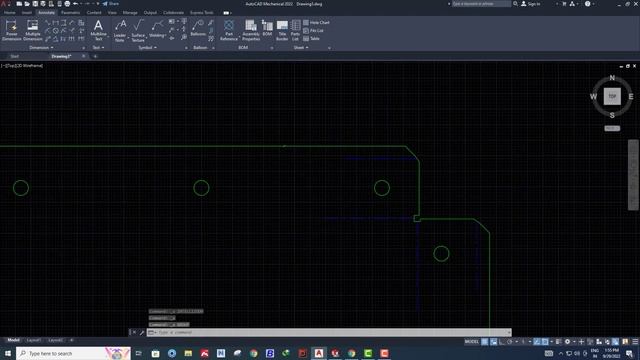Select the Surface Texture symbol tool
Image resolution: width=640 pixels, height=360 pixels.
tap(138, 31)
